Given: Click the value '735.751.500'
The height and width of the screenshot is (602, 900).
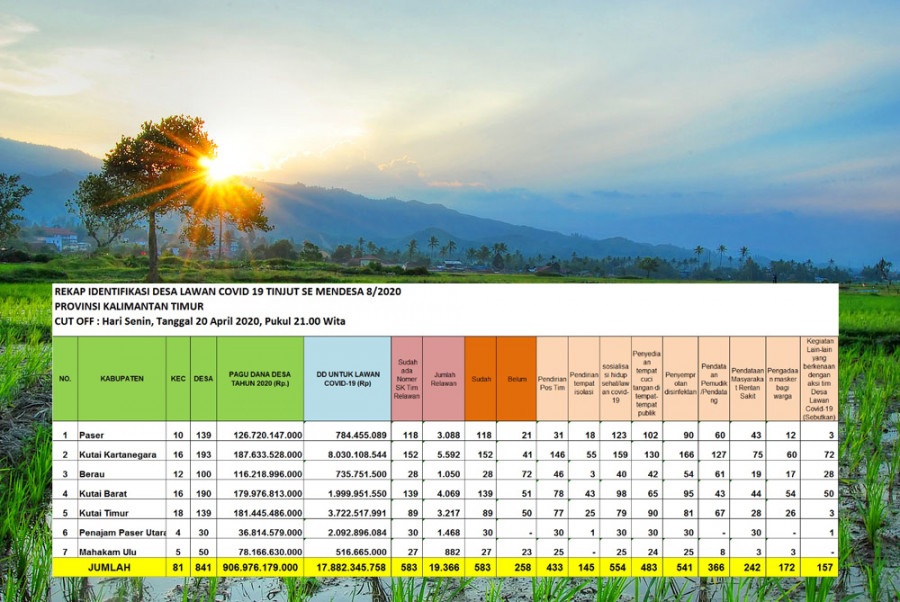Looking at the screenshot, I should point(361,474).
